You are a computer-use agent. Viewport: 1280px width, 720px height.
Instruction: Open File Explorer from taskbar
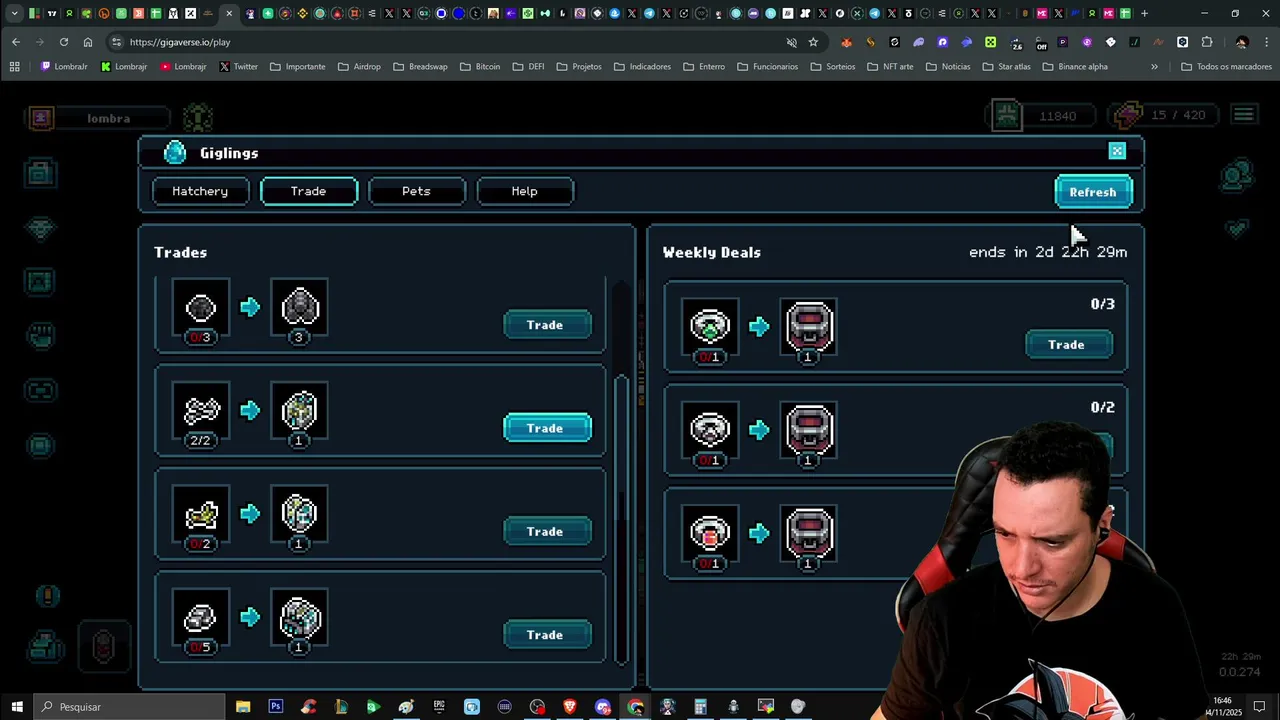pos(243,707)
